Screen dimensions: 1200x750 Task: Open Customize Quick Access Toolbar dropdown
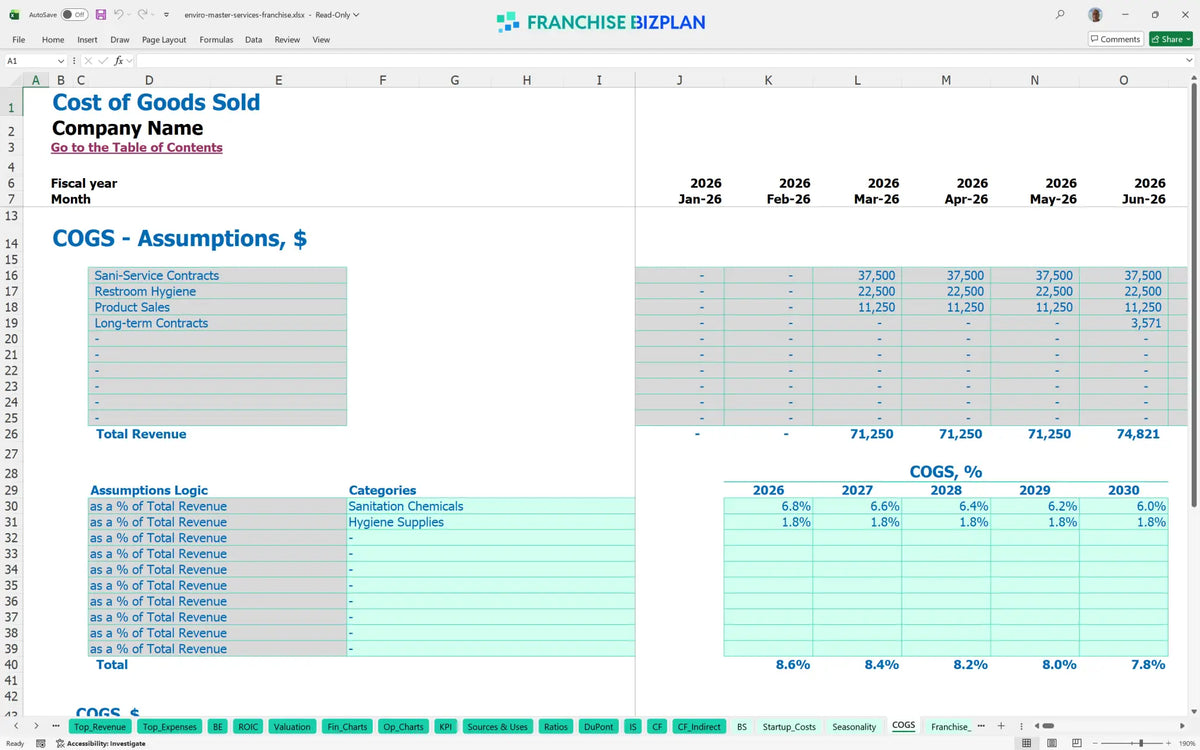165,15
